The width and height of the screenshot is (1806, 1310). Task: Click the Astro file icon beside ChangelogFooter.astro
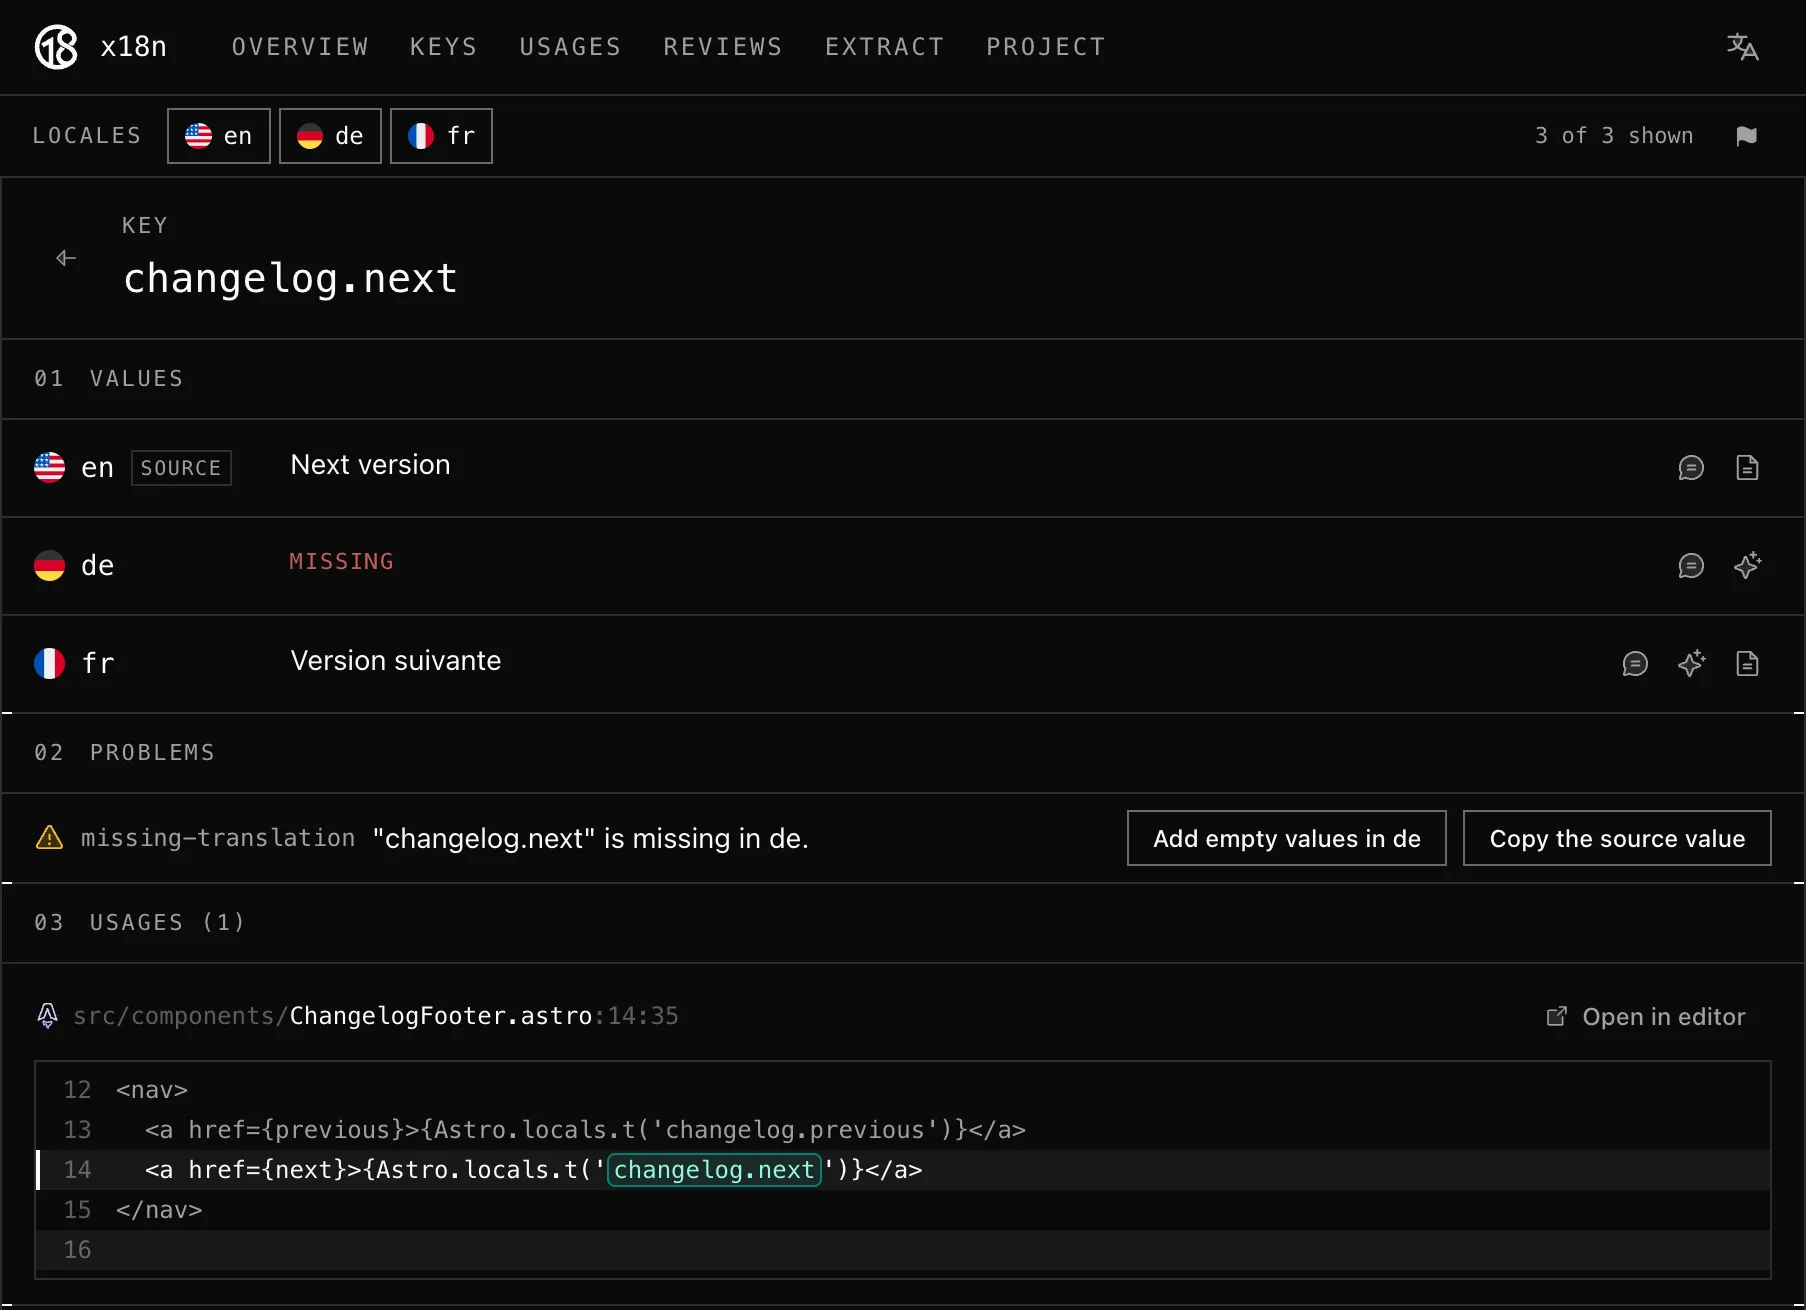pyautogui.click(x=47, y=1016)
